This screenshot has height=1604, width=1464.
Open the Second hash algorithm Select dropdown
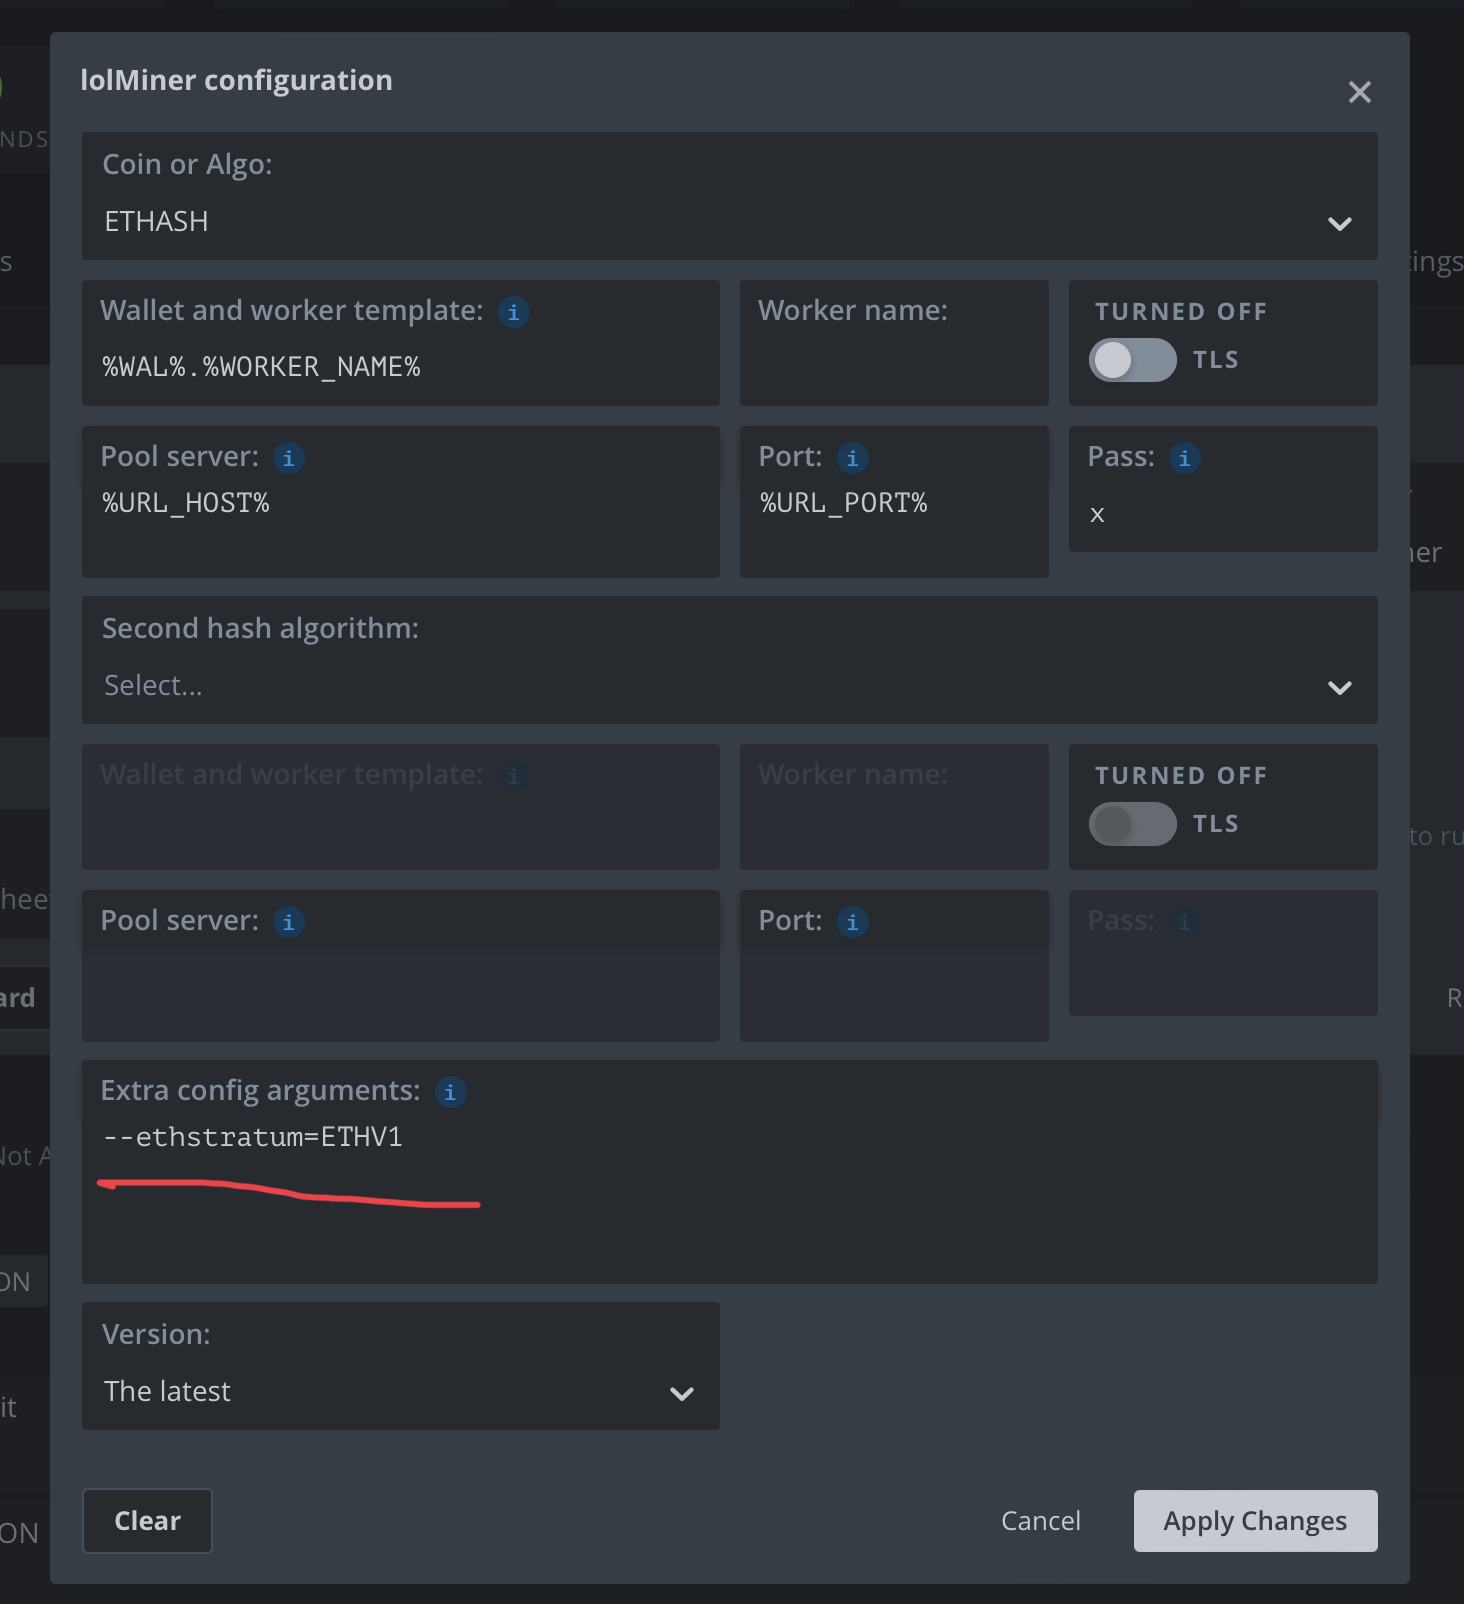tap(729, 660)
